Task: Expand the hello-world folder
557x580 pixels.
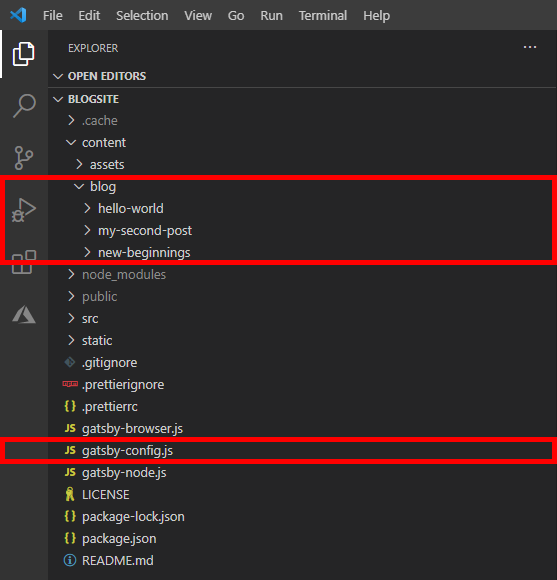Action: (87, 208)
